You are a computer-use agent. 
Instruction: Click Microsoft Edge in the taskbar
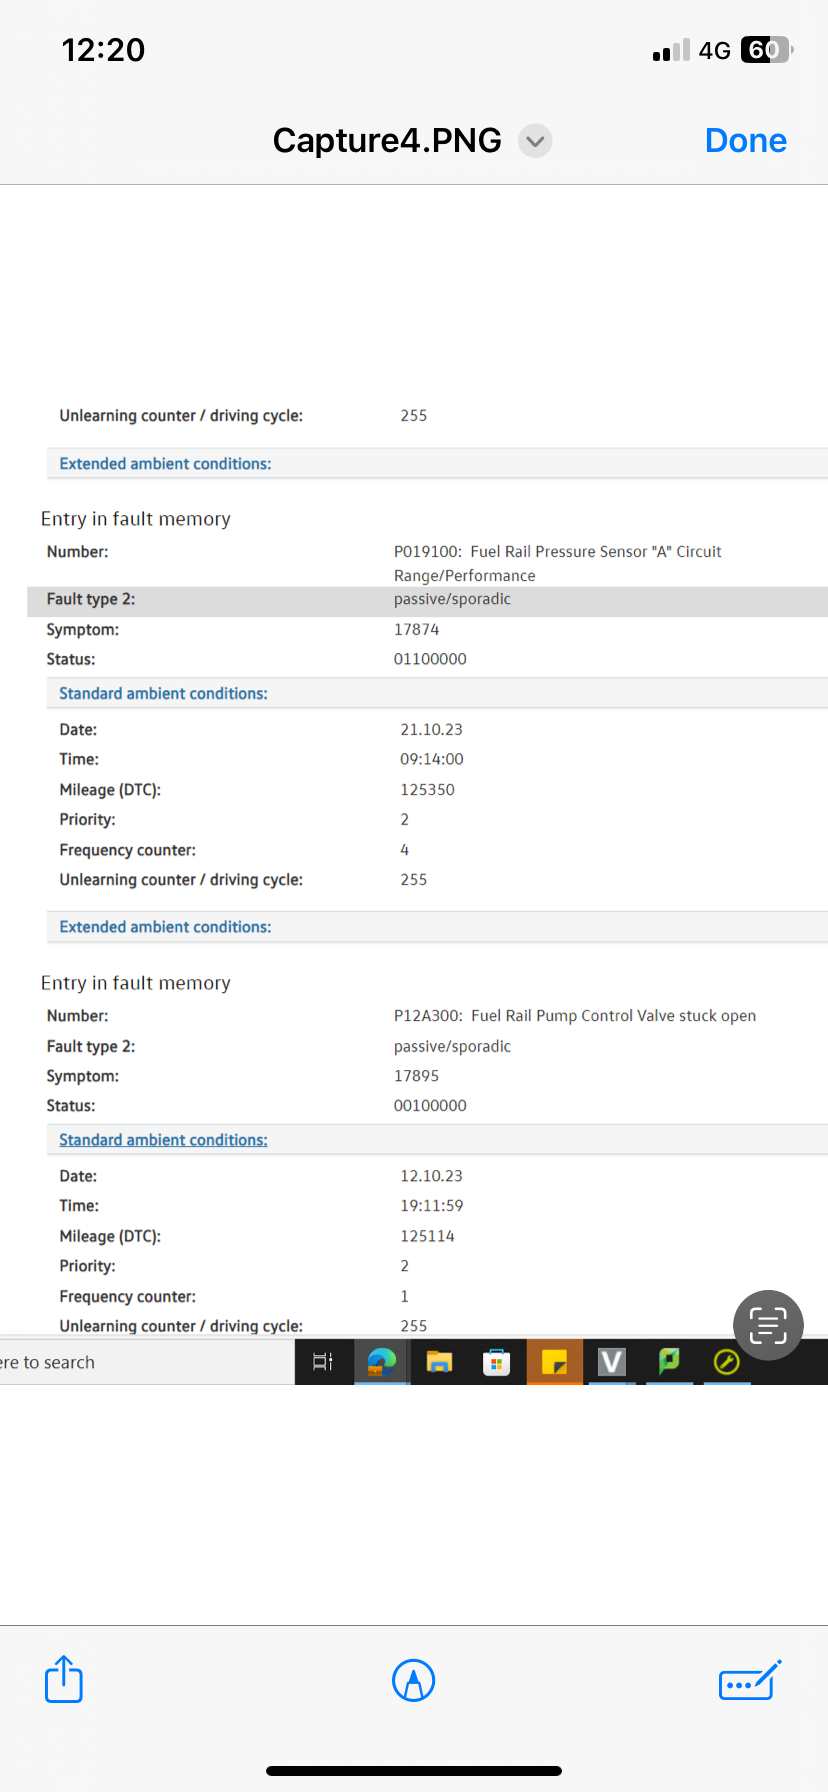[382, 1361]
